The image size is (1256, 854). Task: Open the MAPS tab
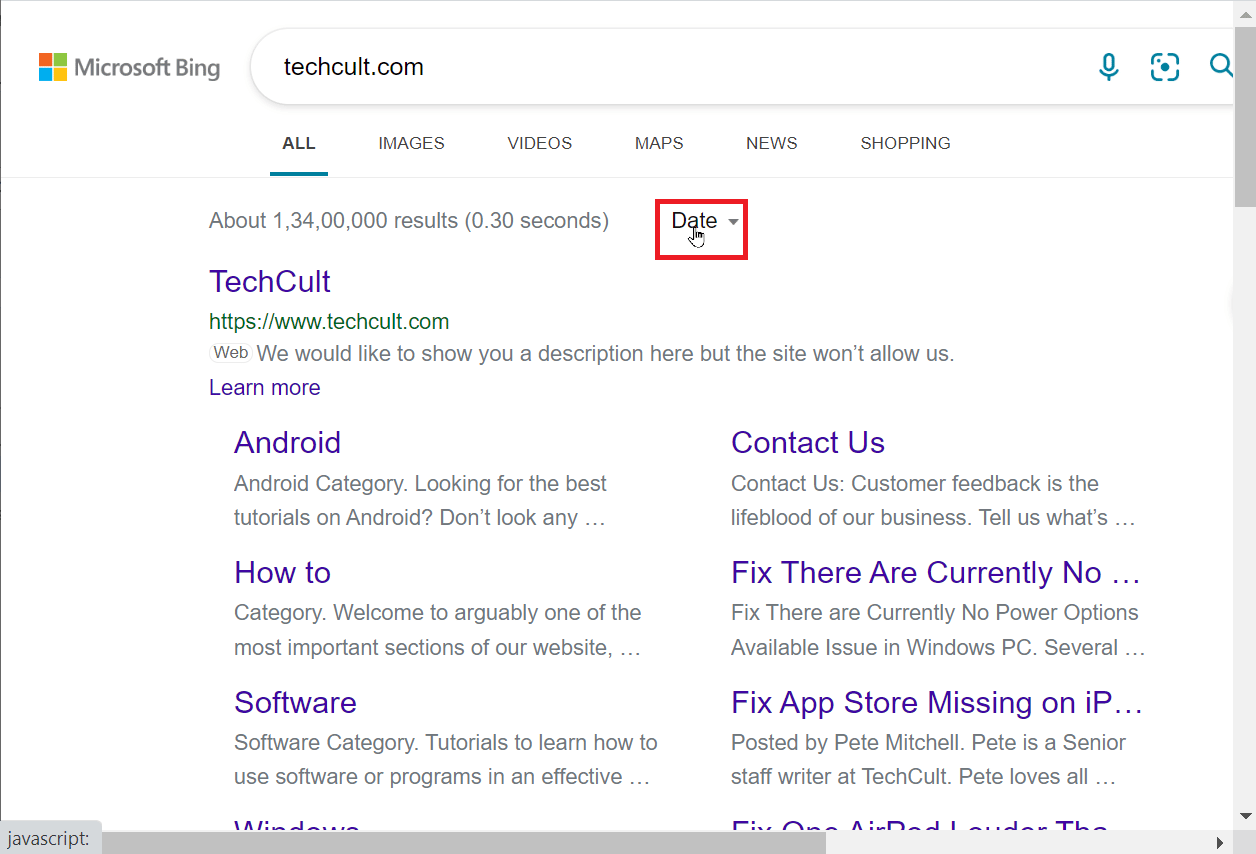tap(659, 143)
